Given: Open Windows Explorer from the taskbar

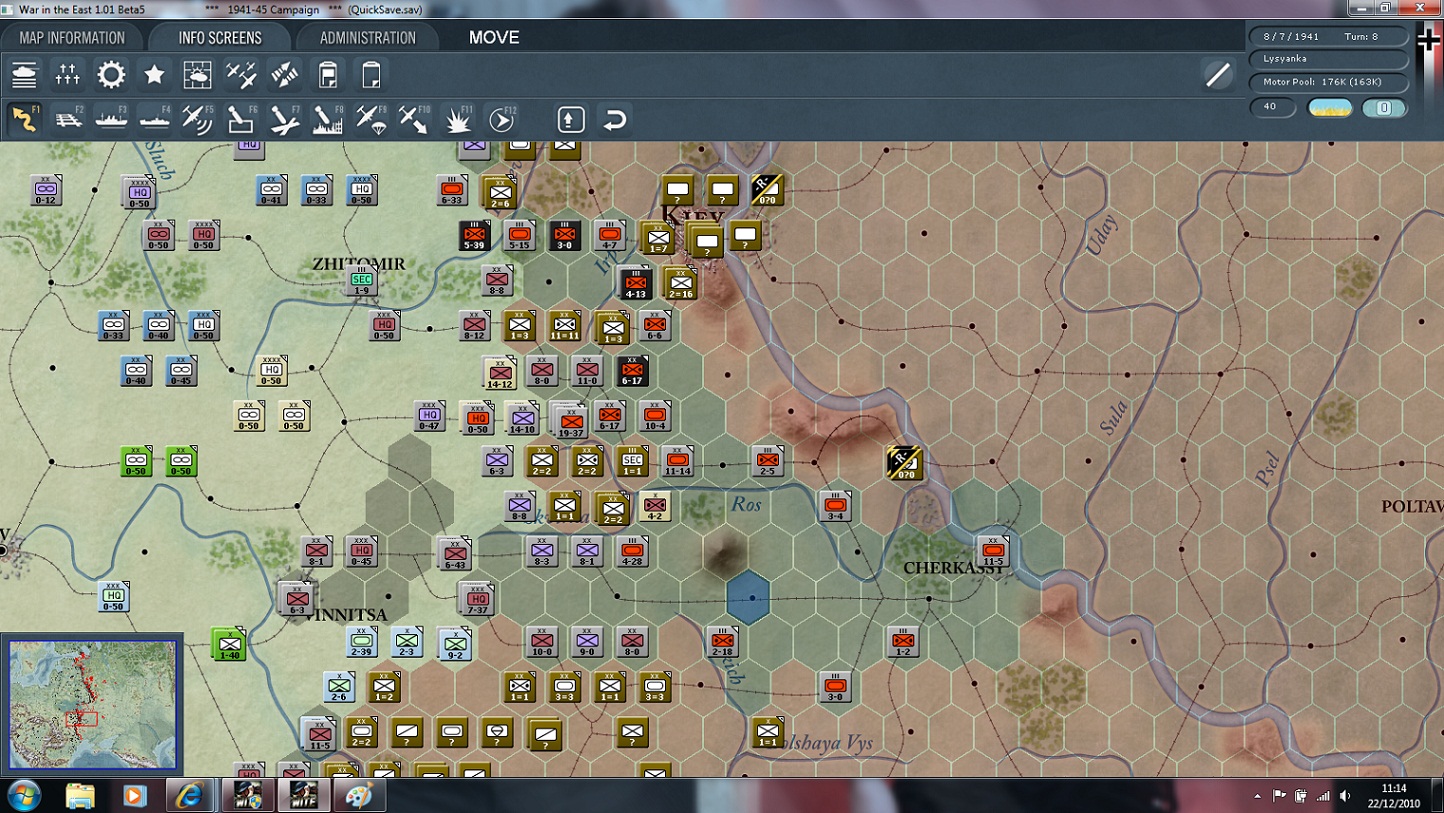Looking at the screenshot, I should click(80, 796).
